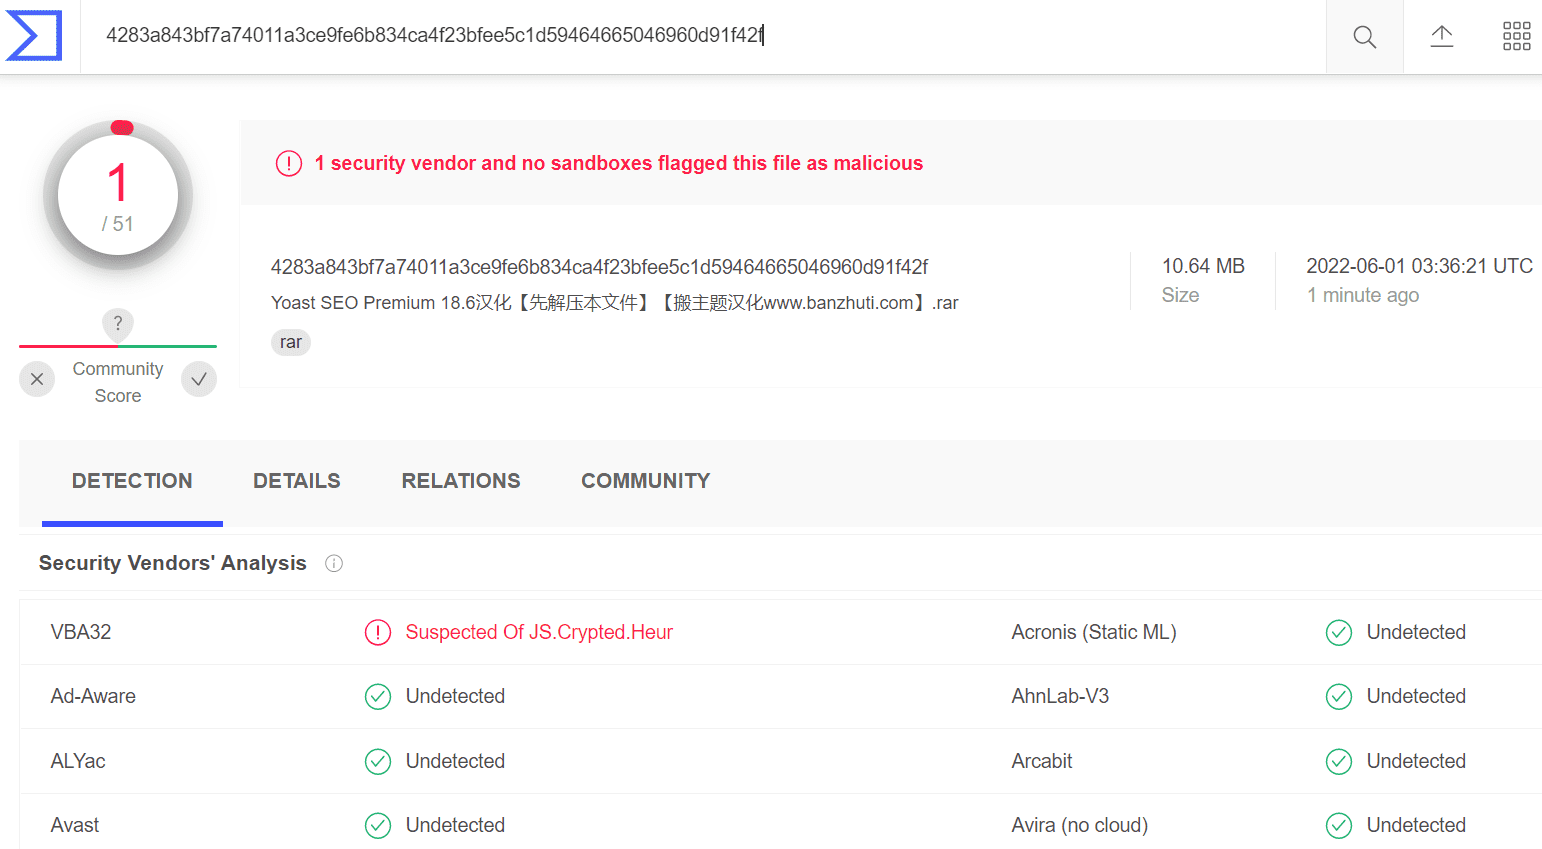Click the Security Vendors' Analysis info icon
The image size is (1542, 849).
[334, 564]
